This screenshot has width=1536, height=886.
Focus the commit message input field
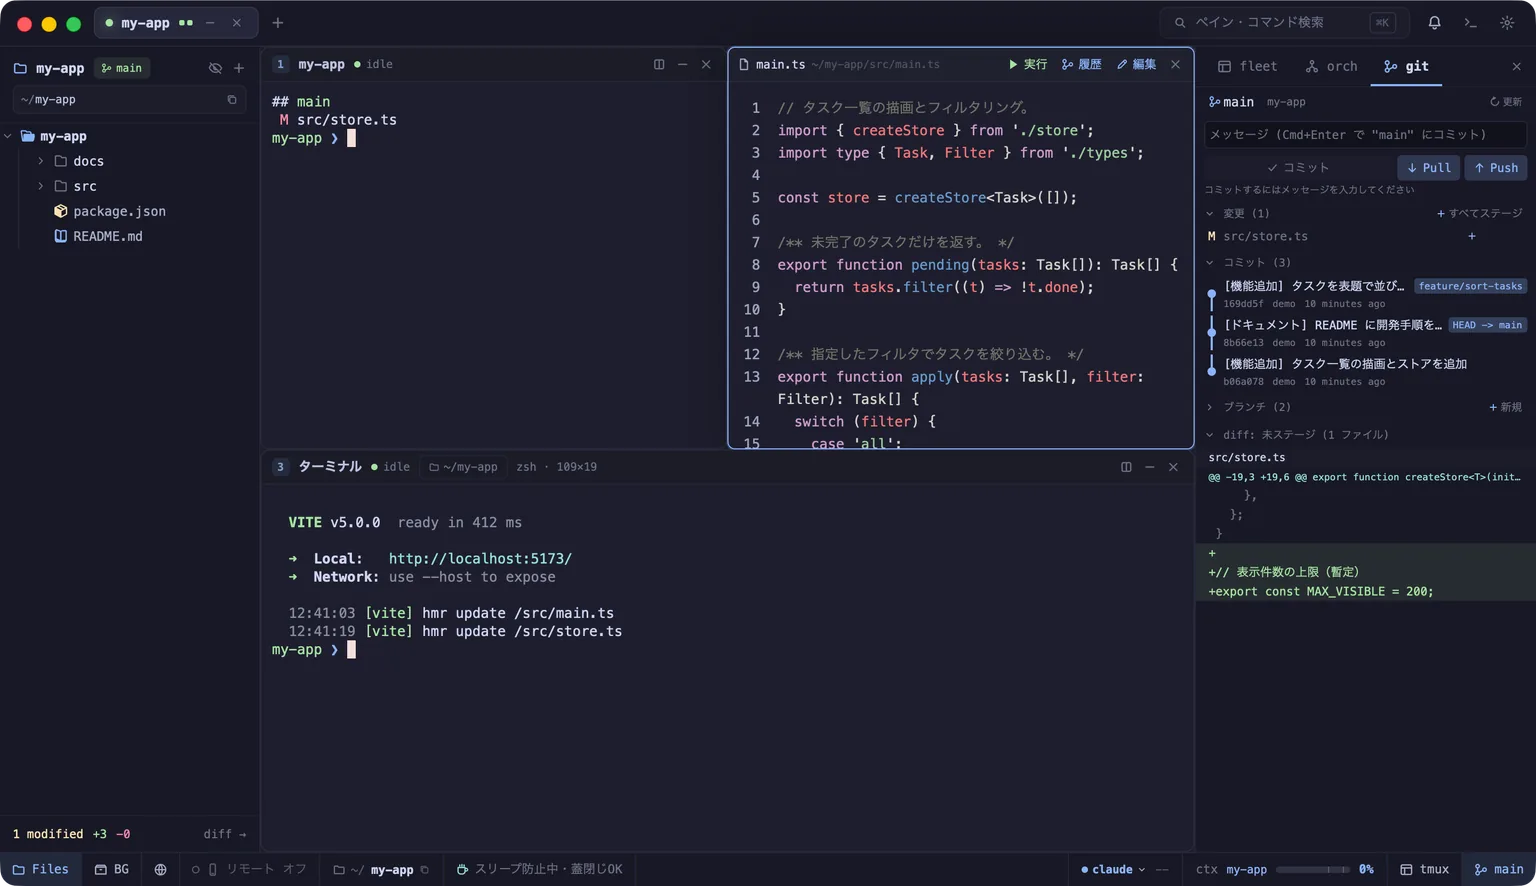pos(1365,134)
